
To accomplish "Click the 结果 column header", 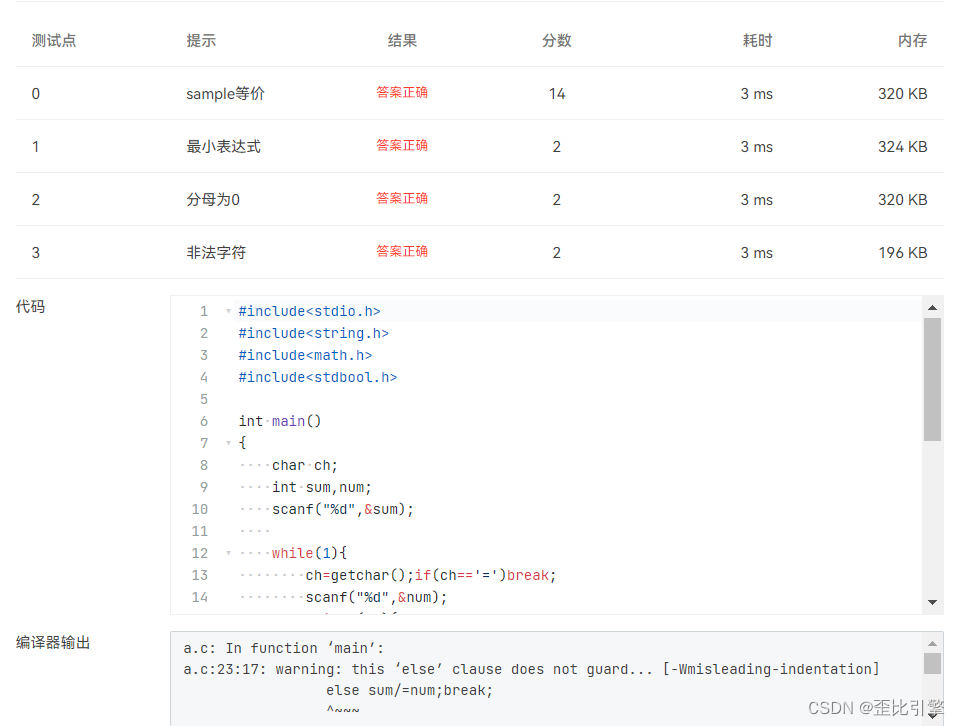I will coord(402,41).
